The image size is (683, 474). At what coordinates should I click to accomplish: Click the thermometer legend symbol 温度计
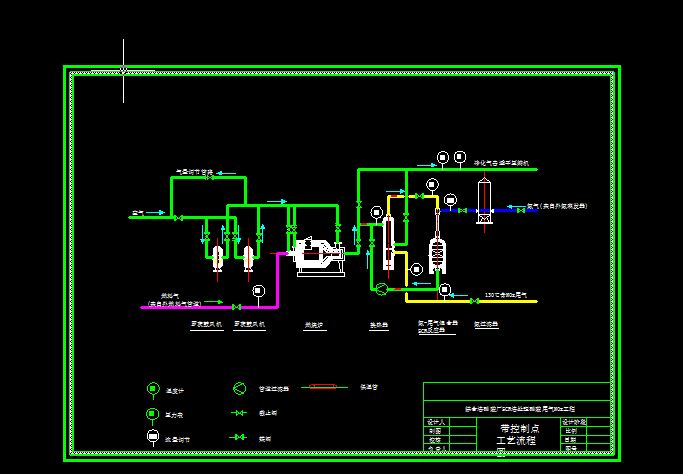point(152,389)
